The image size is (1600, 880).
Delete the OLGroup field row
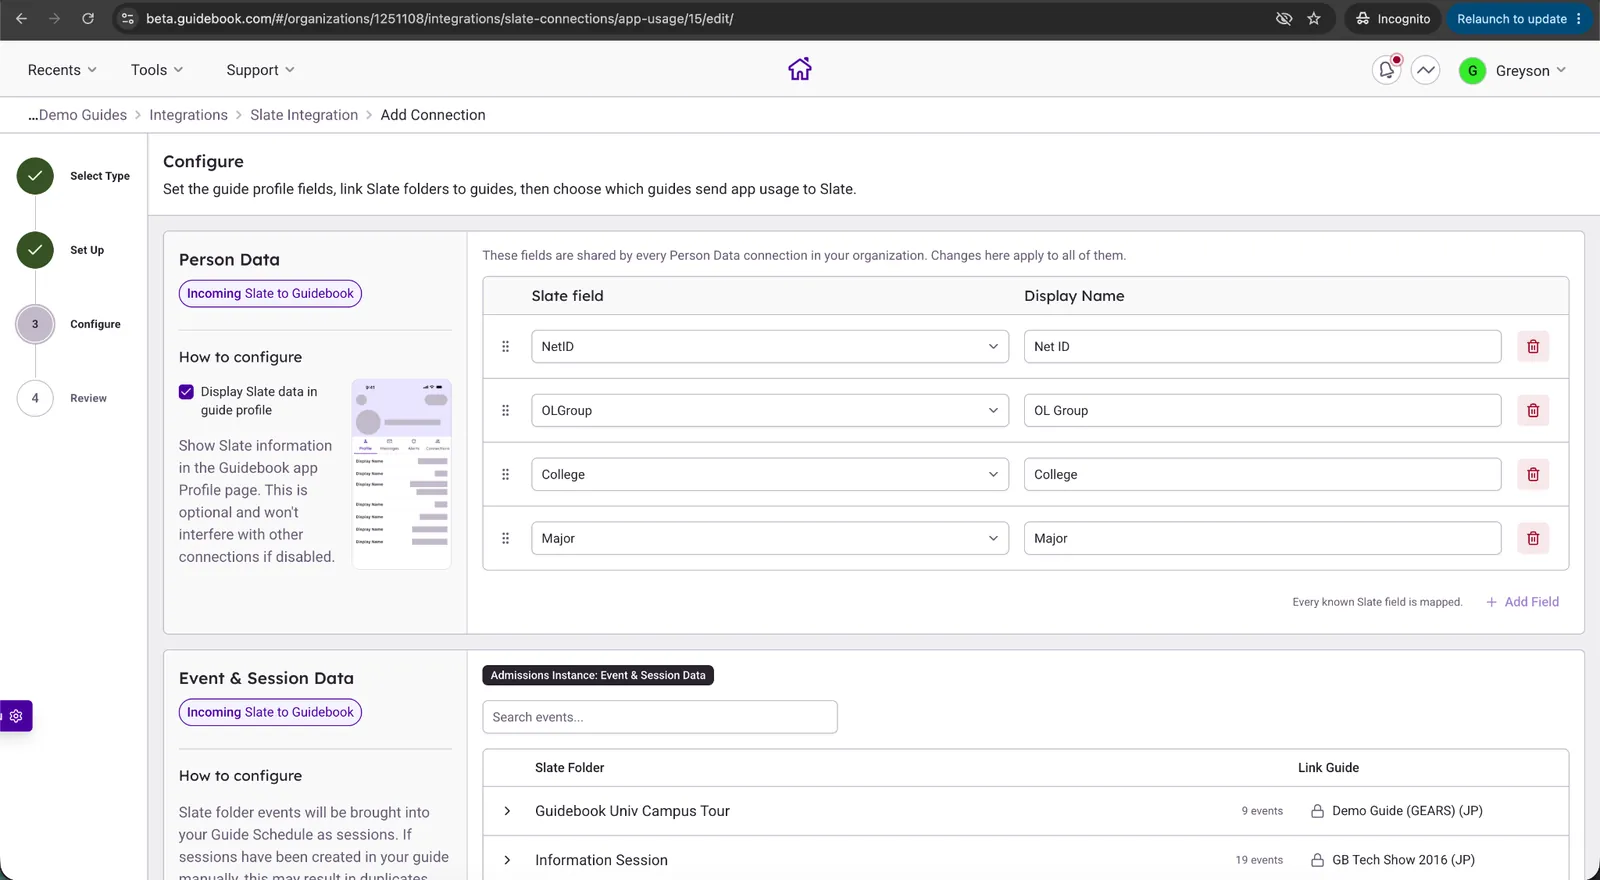(x=1533, y=410)
